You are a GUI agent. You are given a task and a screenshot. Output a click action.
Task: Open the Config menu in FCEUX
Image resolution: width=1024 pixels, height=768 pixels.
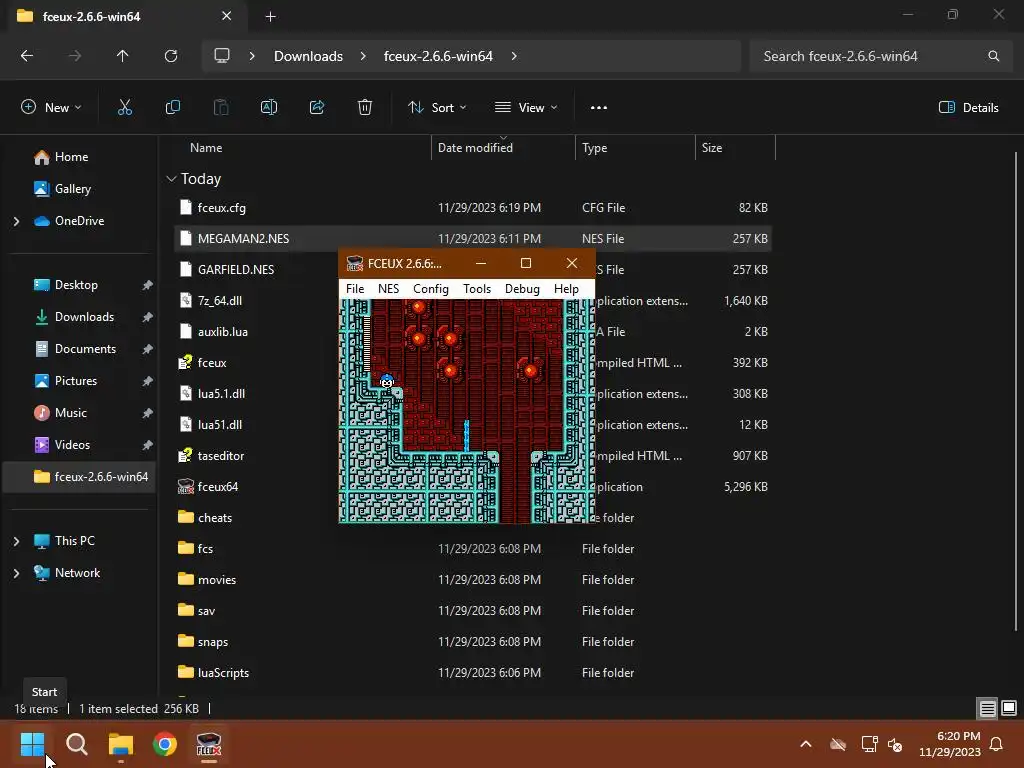430,289
